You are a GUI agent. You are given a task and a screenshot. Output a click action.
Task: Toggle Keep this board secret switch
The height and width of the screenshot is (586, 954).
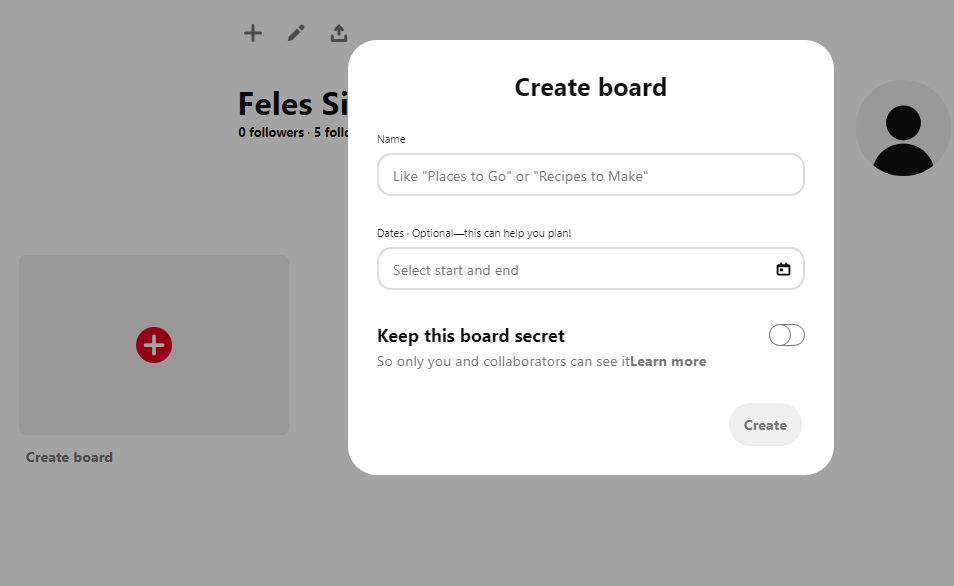(x=787, y=335)
